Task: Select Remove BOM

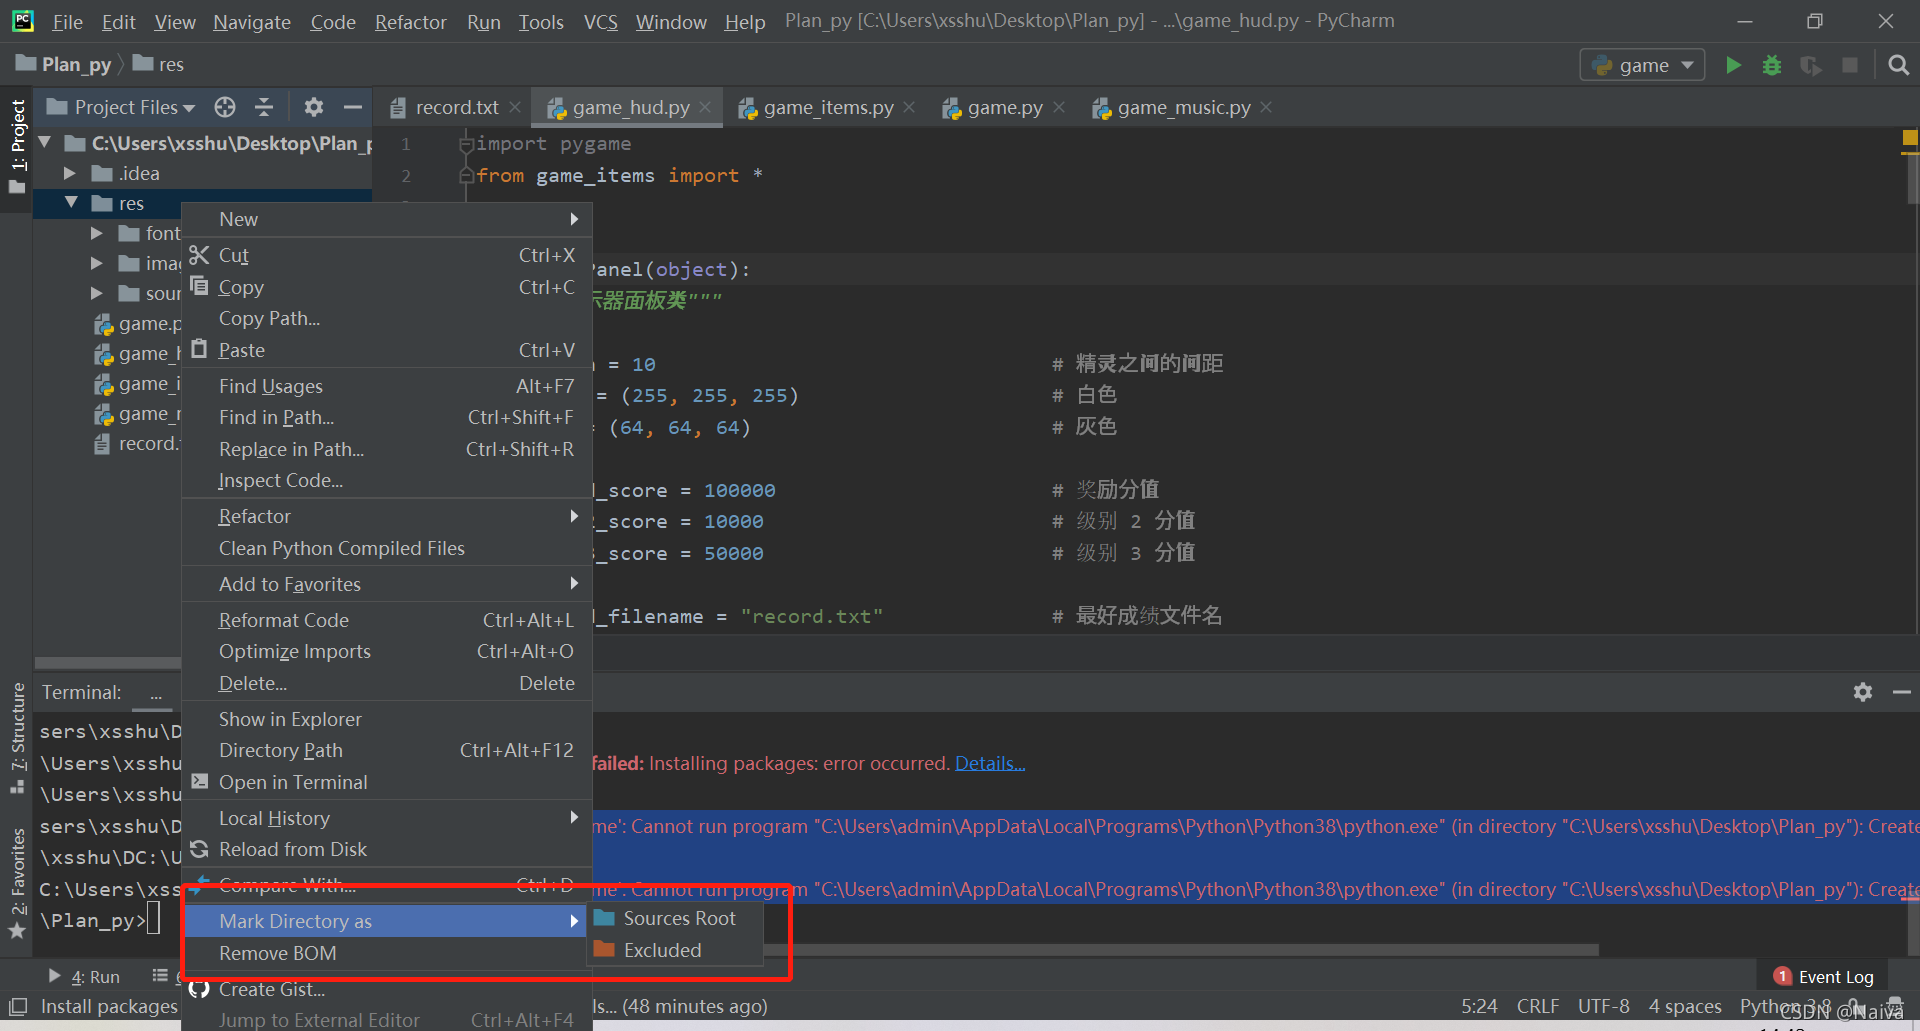Action: click(x=387, y=953)
